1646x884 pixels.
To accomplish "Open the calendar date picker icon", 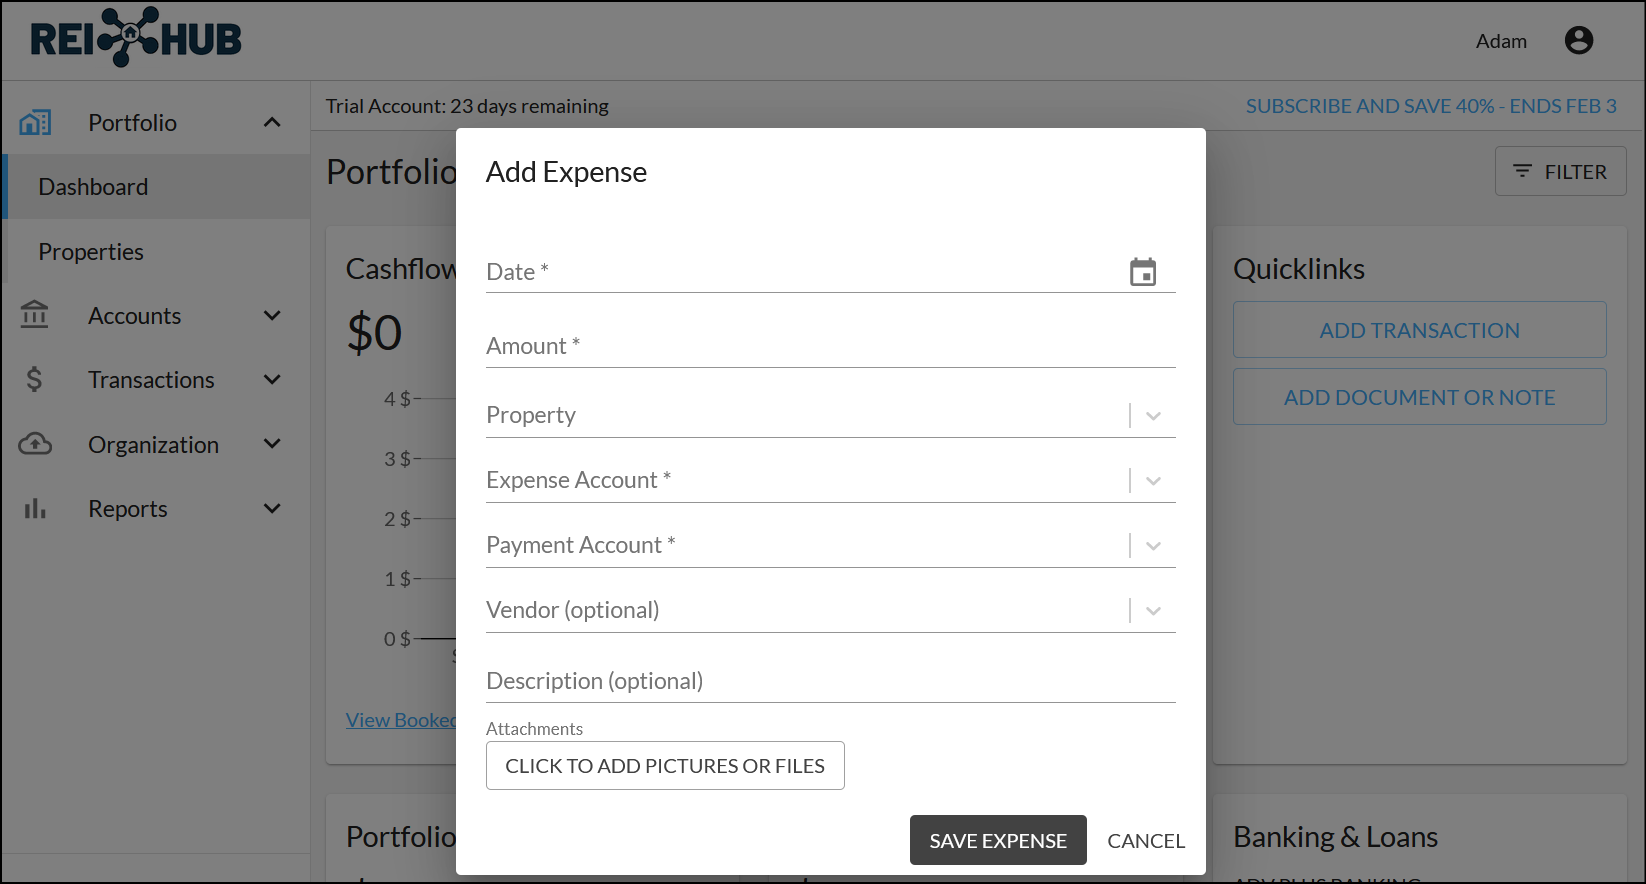I will pyautogui.click(x=1143, y=272).
